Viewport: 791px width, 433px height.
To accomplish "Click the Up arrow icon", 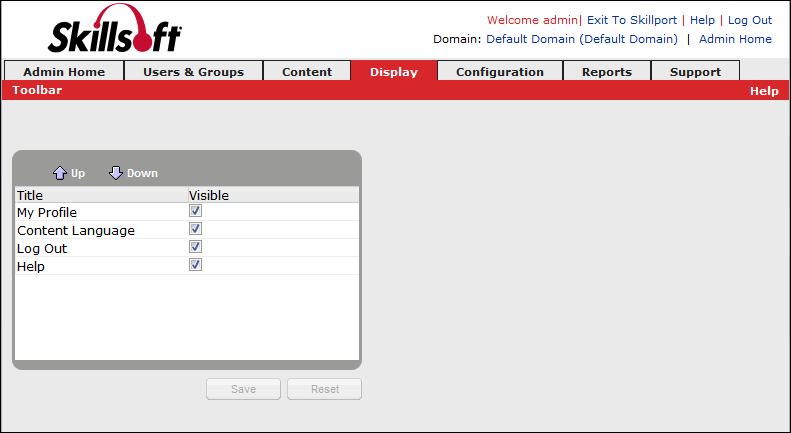I will pyautogui.click(x=60, y=173).
